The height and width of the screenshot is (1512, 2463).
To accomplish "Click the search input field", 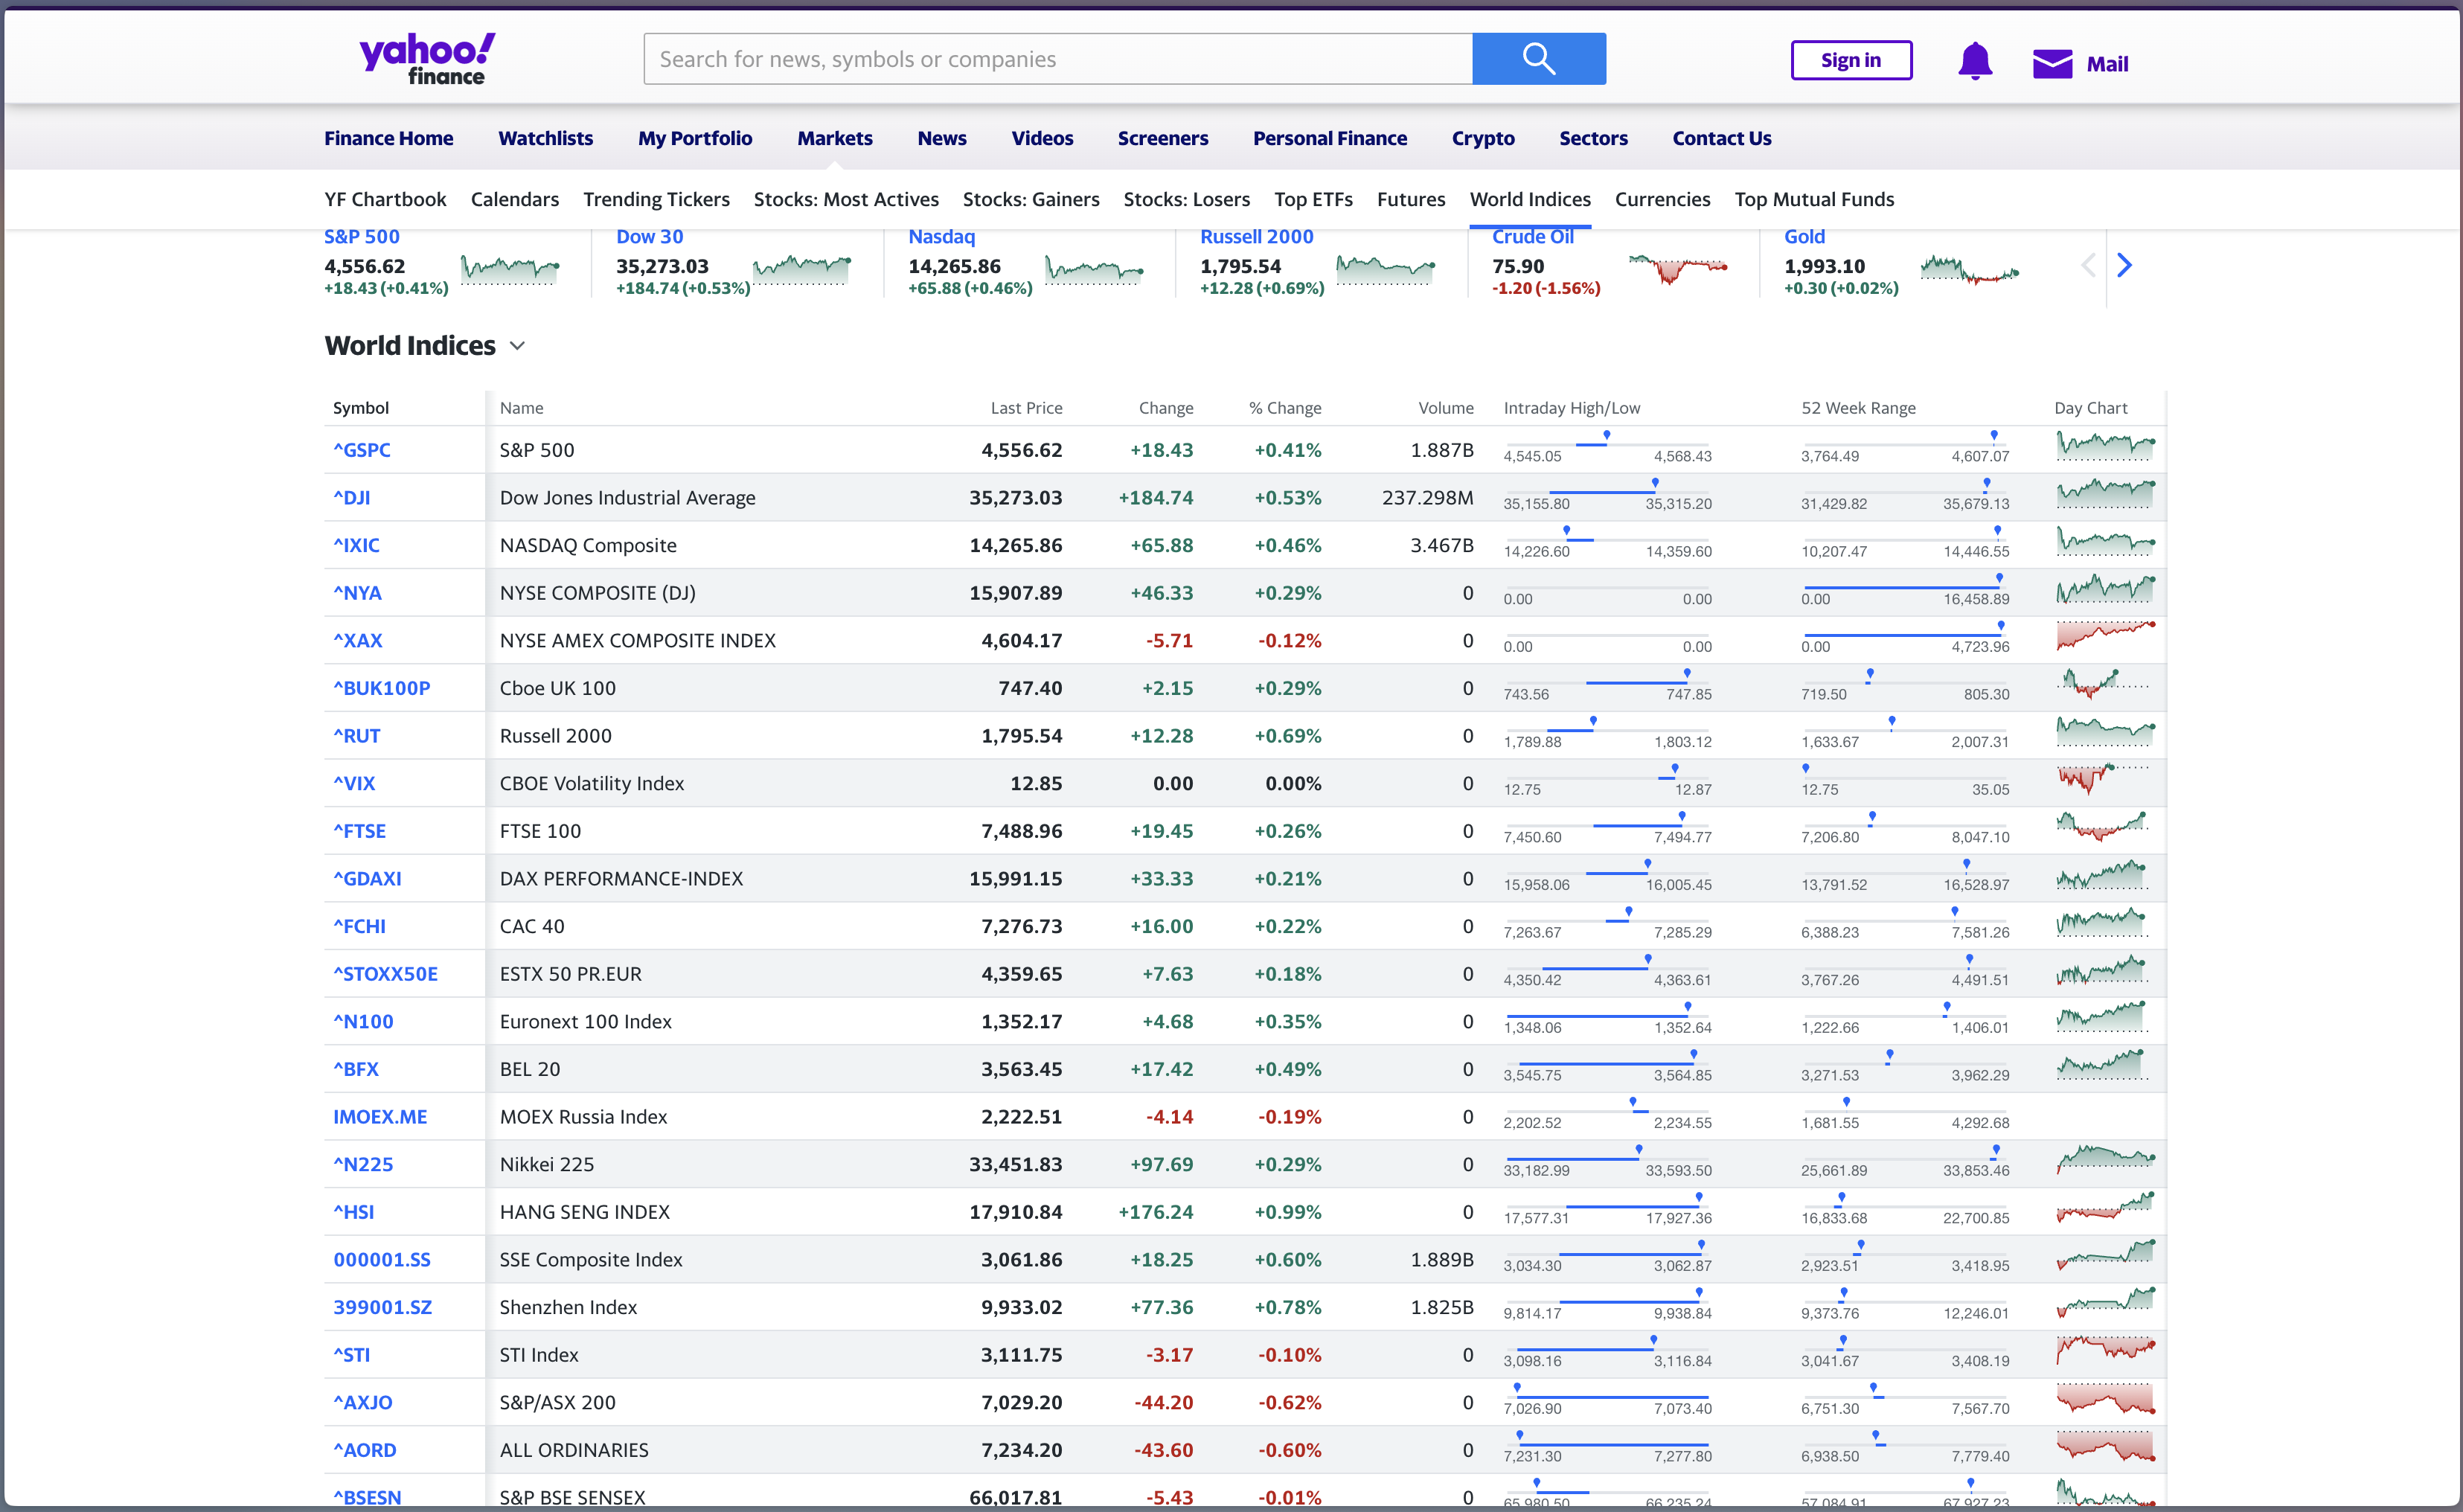I will click(1058, 59).
